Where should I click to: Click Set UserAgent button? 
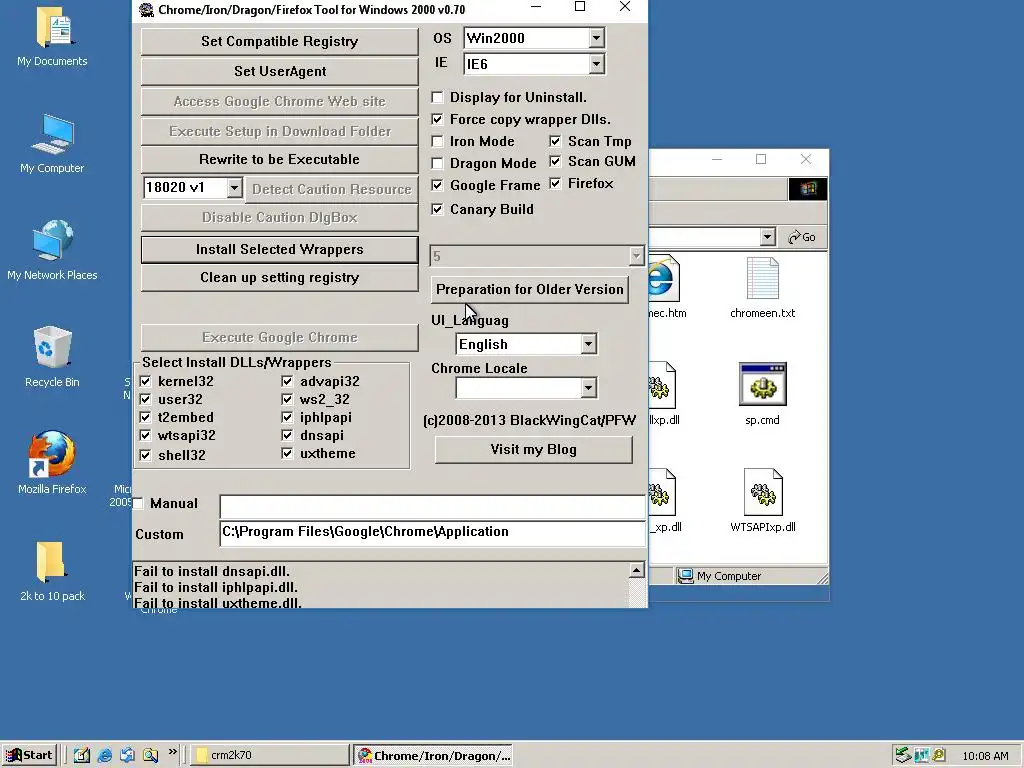(280, 72)
